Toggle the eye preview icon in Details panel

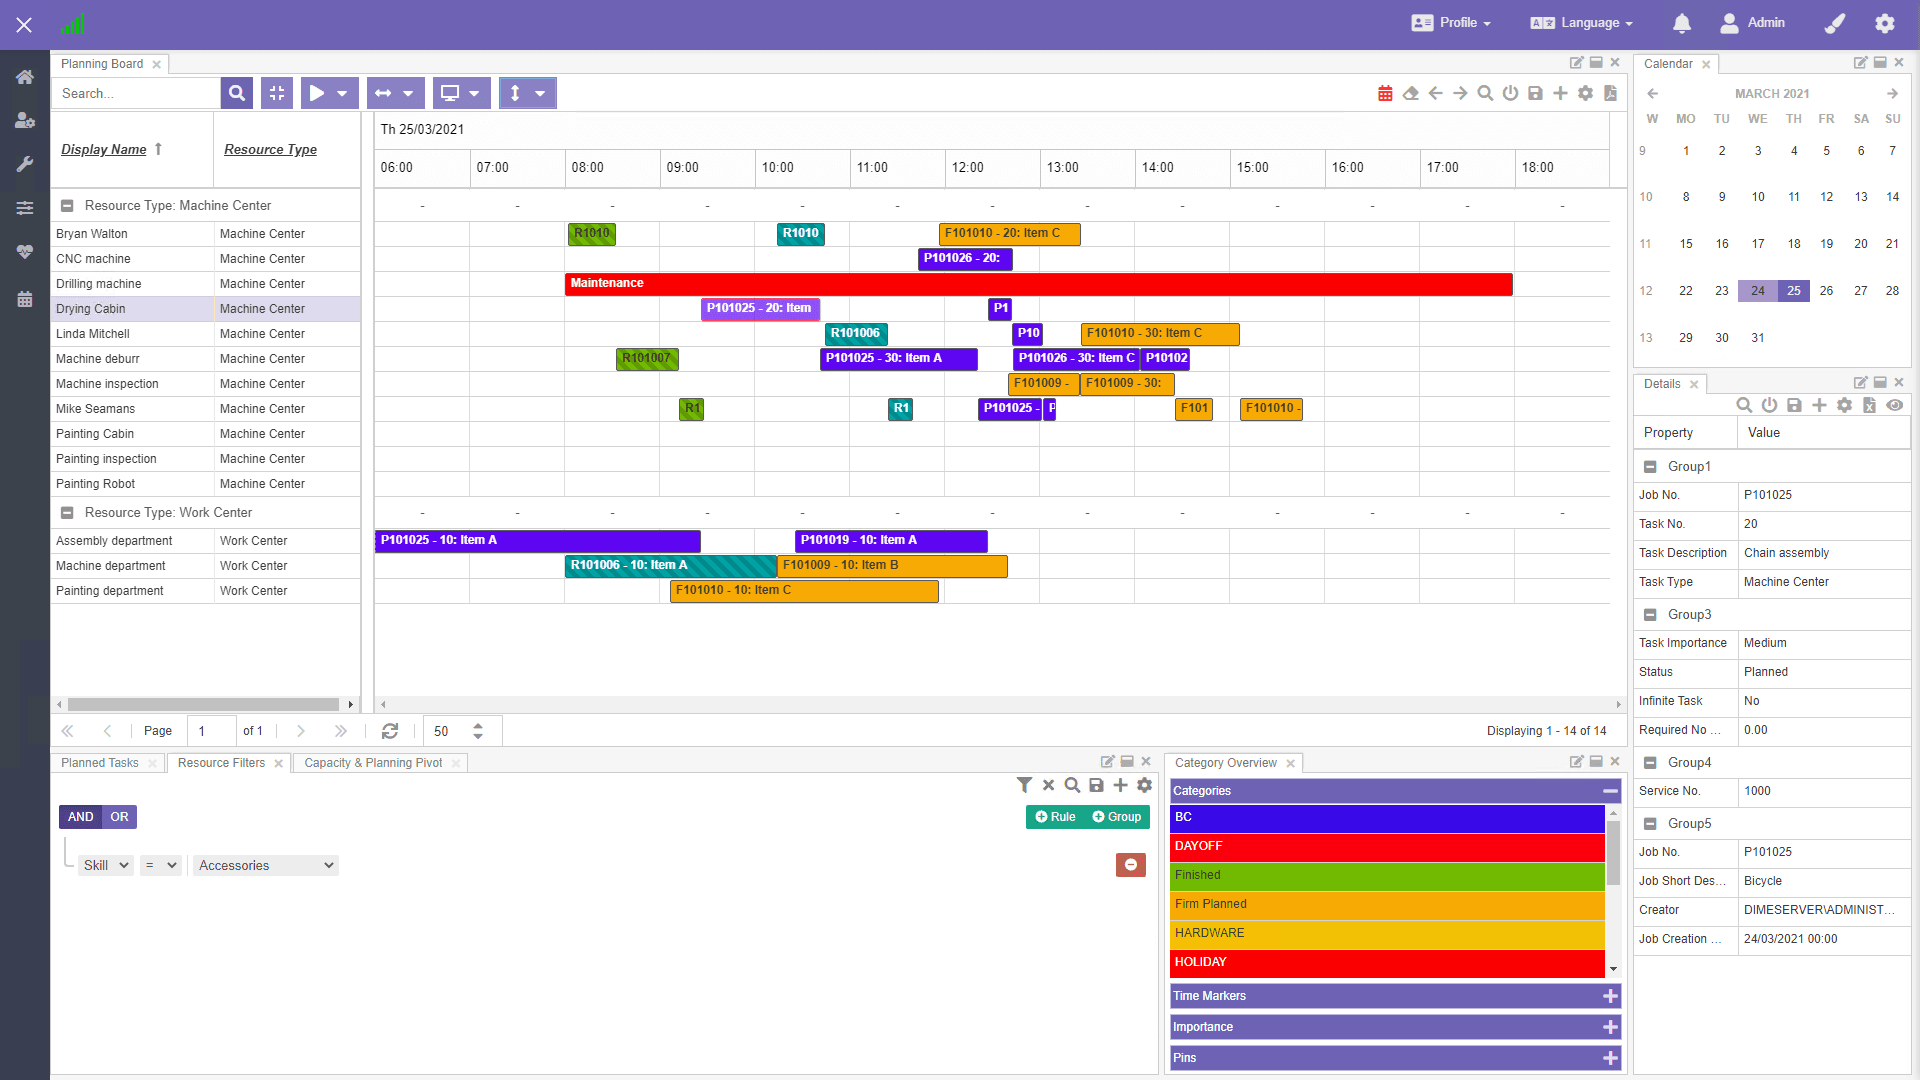pyautogui.click(x=1895, y=405)
